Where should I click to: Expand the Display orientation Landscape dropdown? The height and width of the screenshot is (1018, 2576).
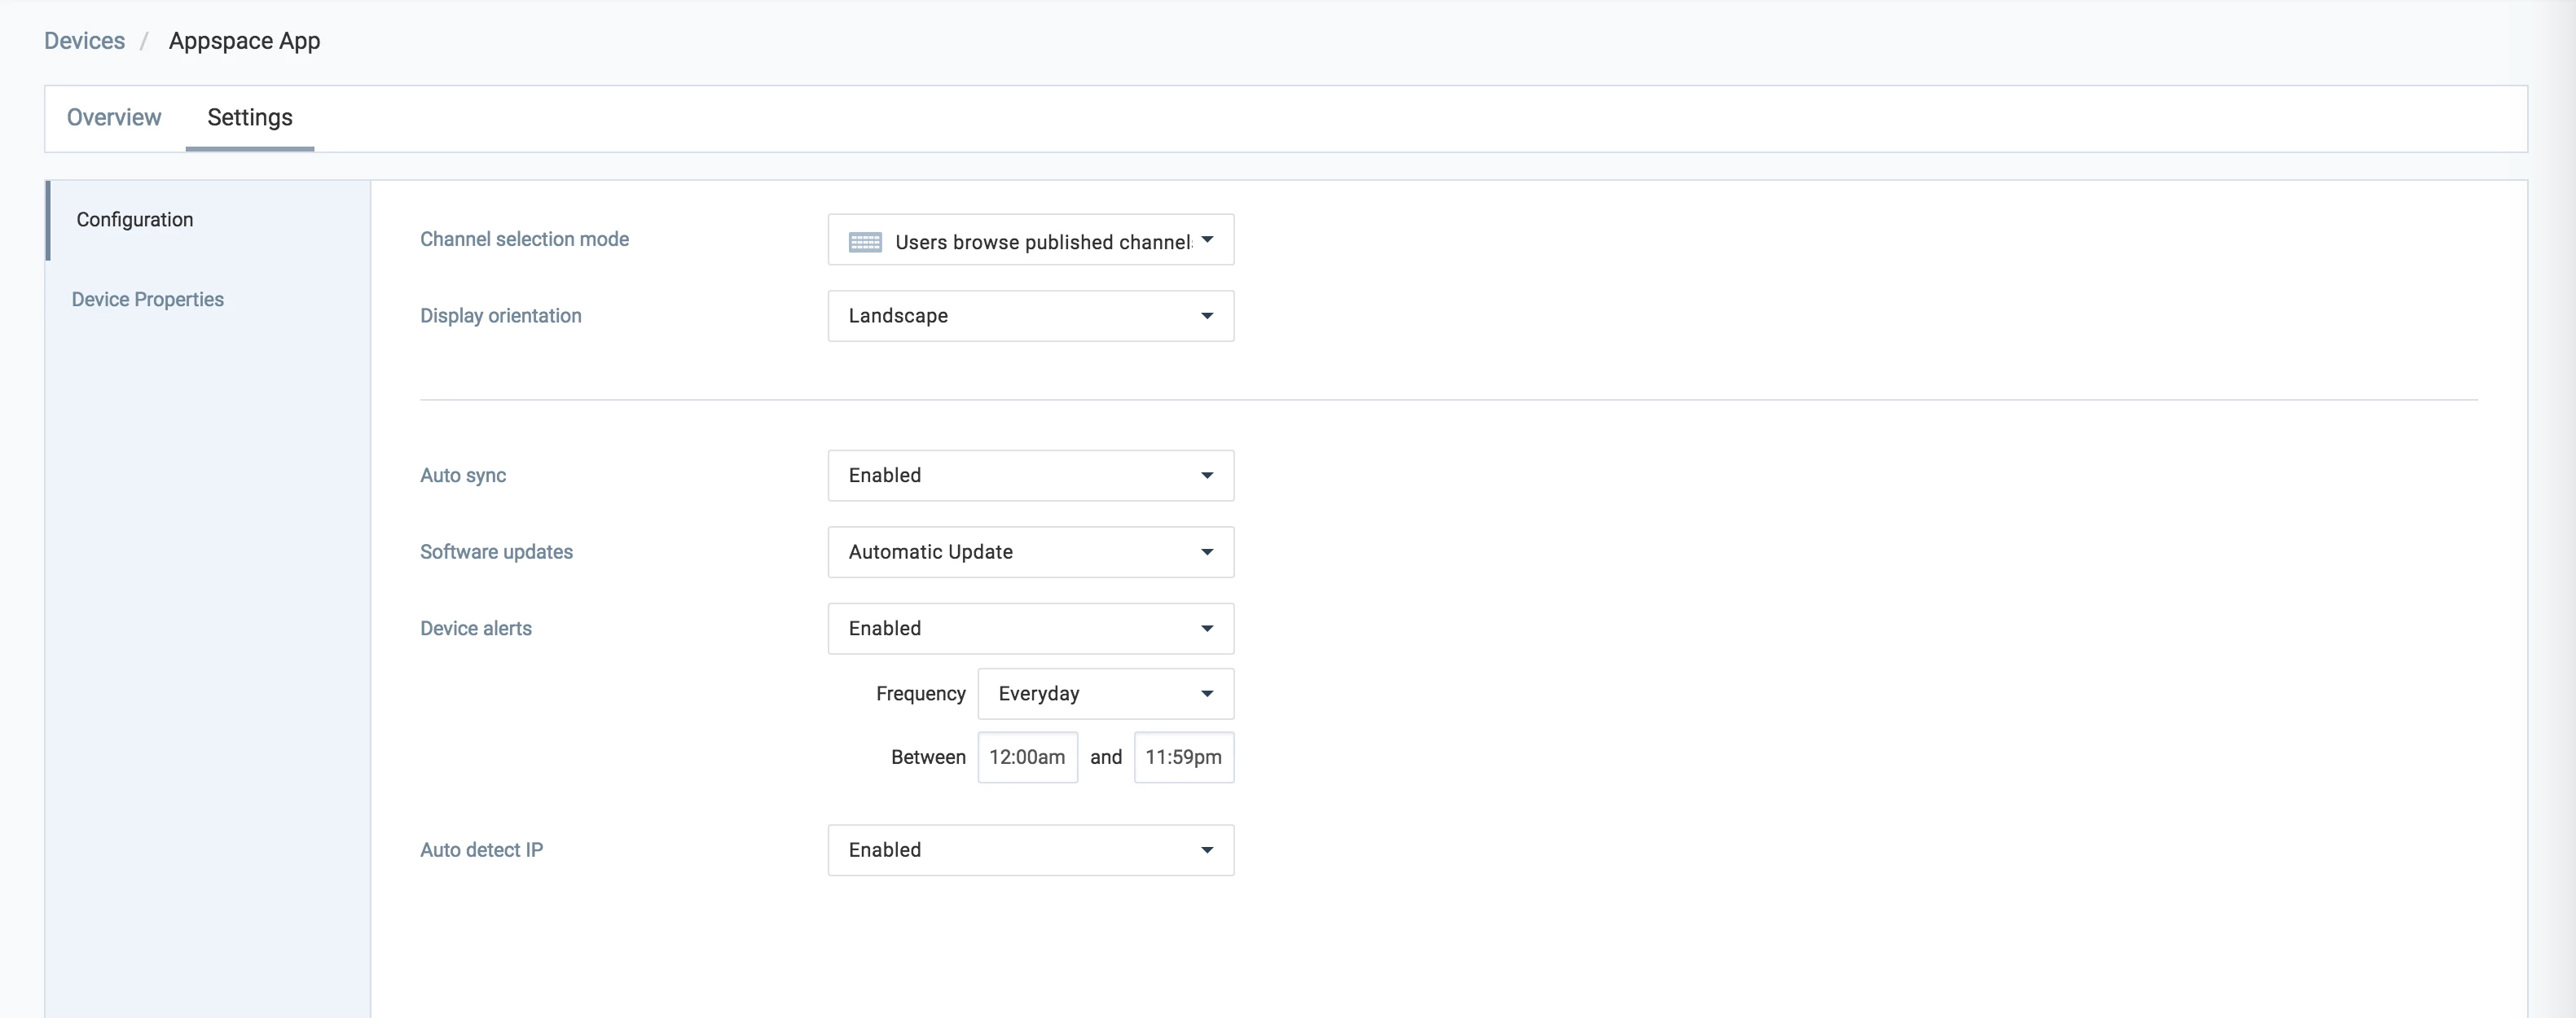[x=1030, y=316]
